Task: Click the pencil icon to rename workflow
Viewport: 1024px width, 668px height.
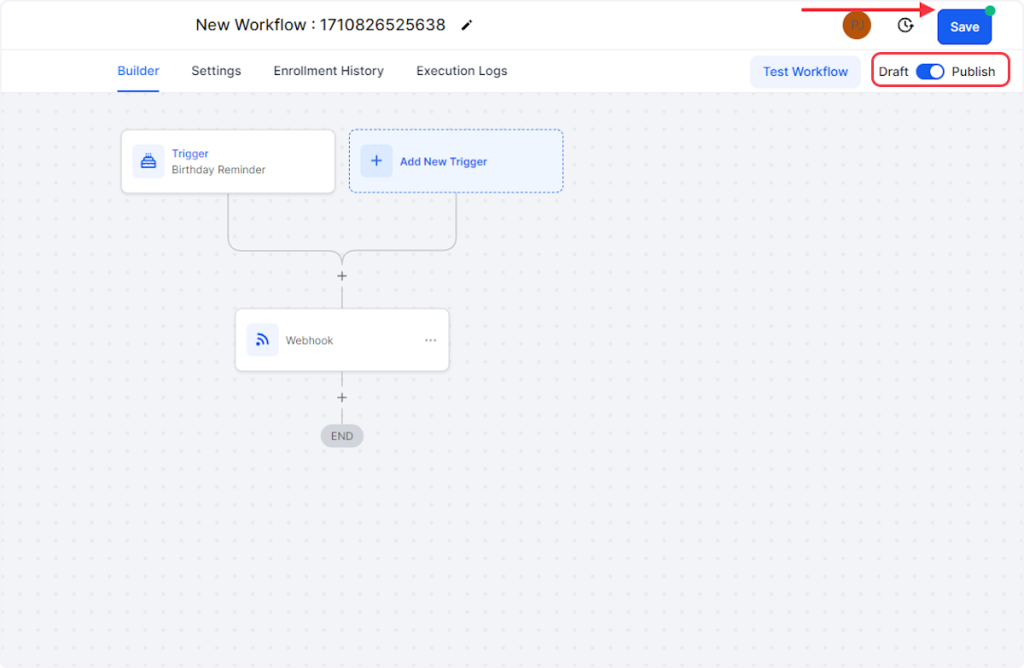Action: click(467, 25)
